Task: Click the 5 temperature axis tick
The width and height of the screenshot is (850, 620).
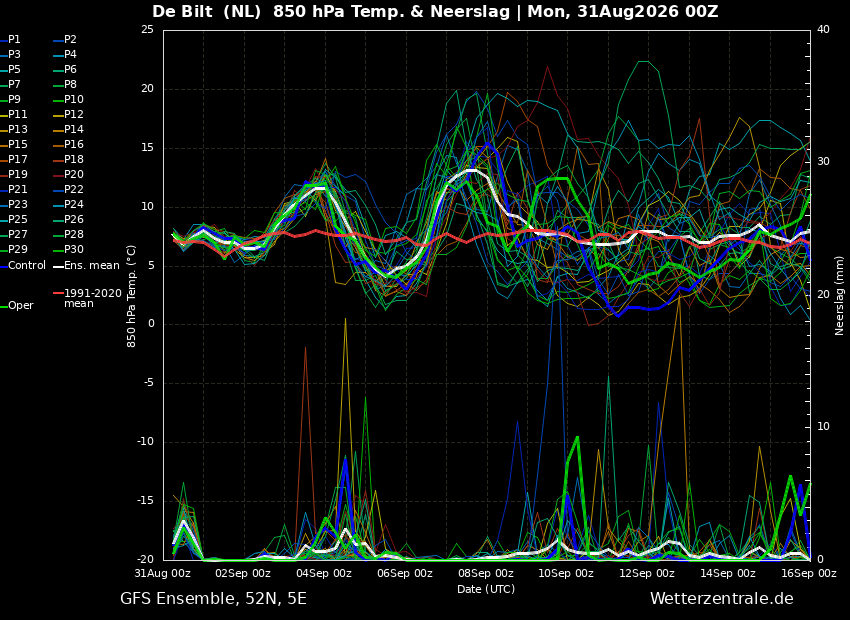Action: tap(151, 266)
